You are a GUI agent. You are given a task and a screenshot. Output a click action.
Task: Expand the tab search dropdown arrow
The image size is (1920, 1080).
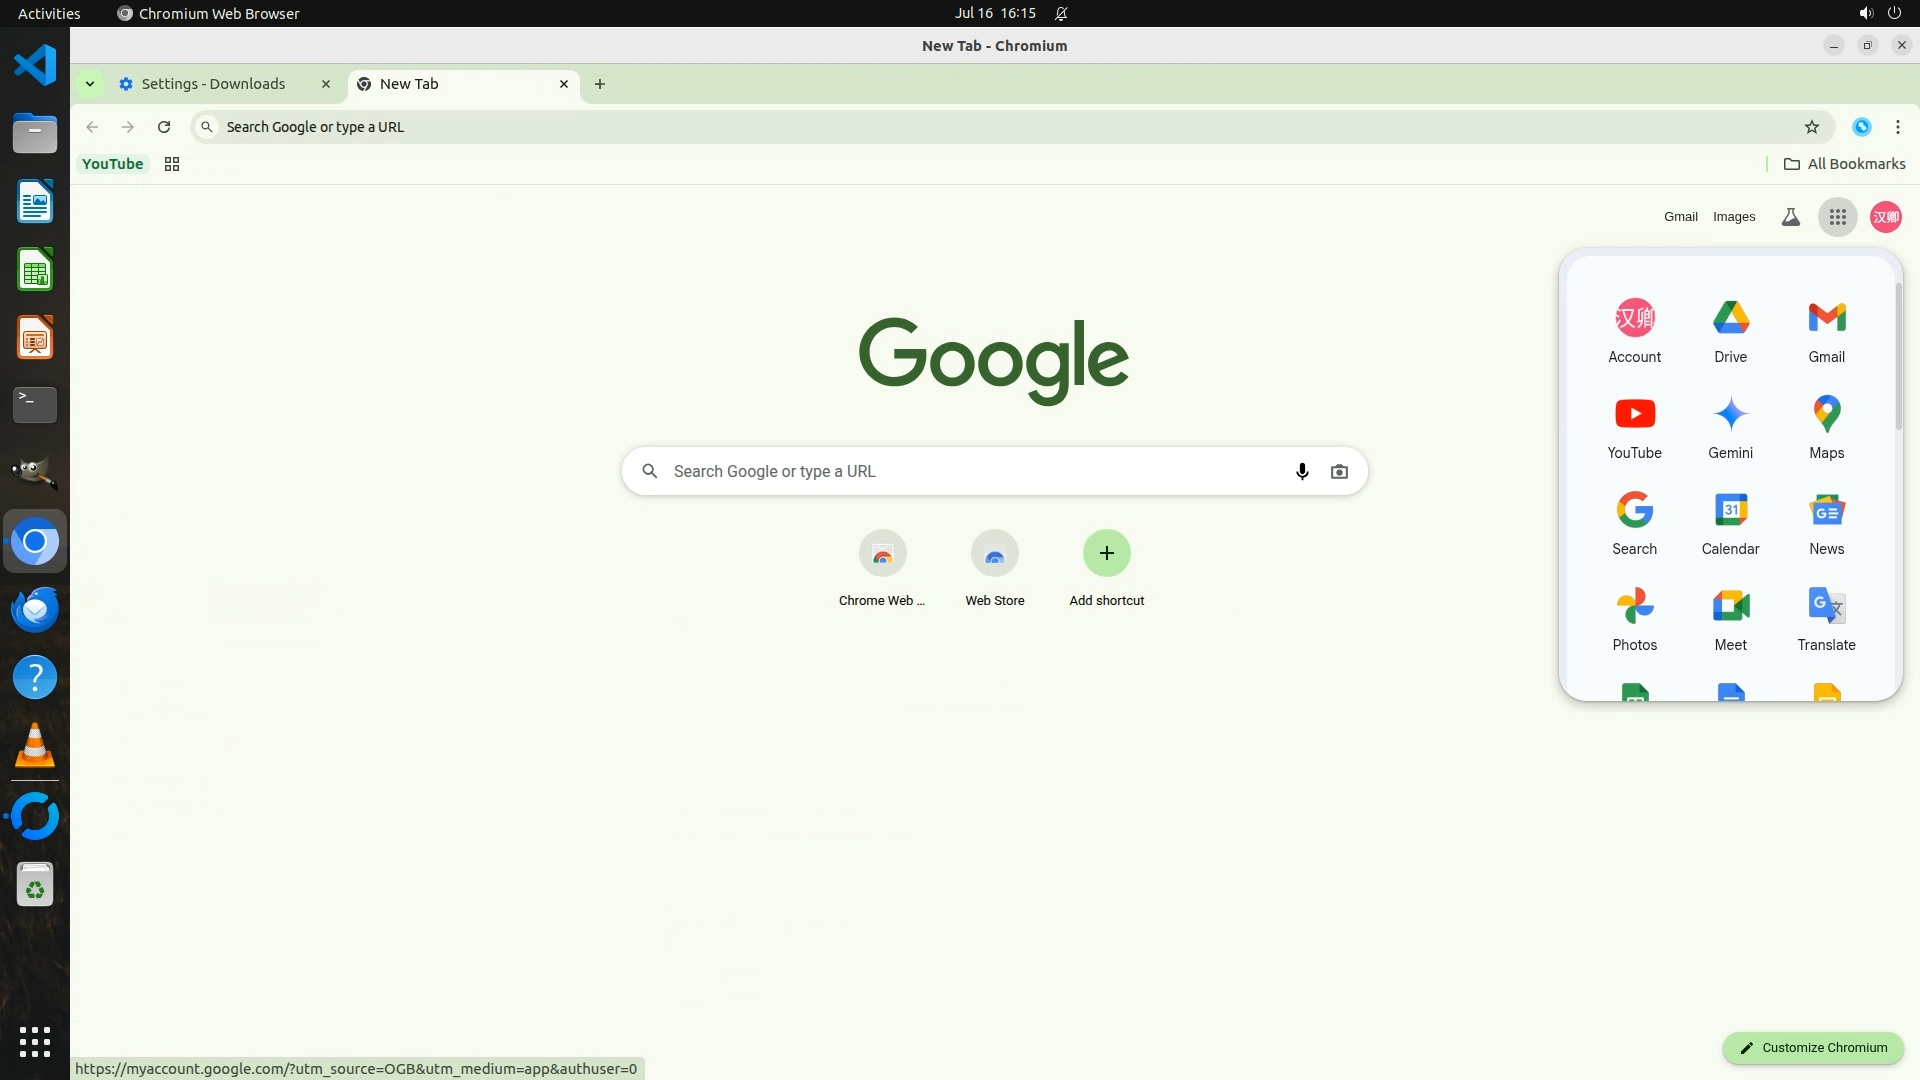[90, 84]
